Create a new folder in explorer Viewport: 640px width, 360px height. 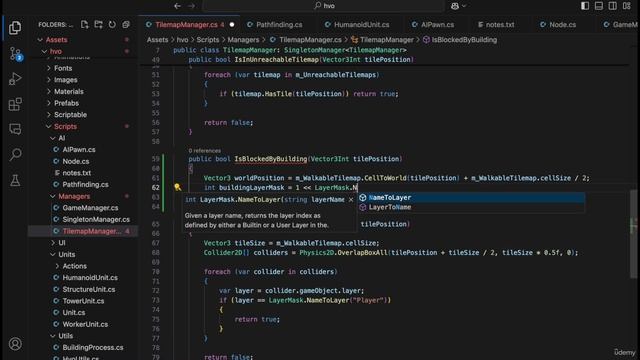[98, 25]
